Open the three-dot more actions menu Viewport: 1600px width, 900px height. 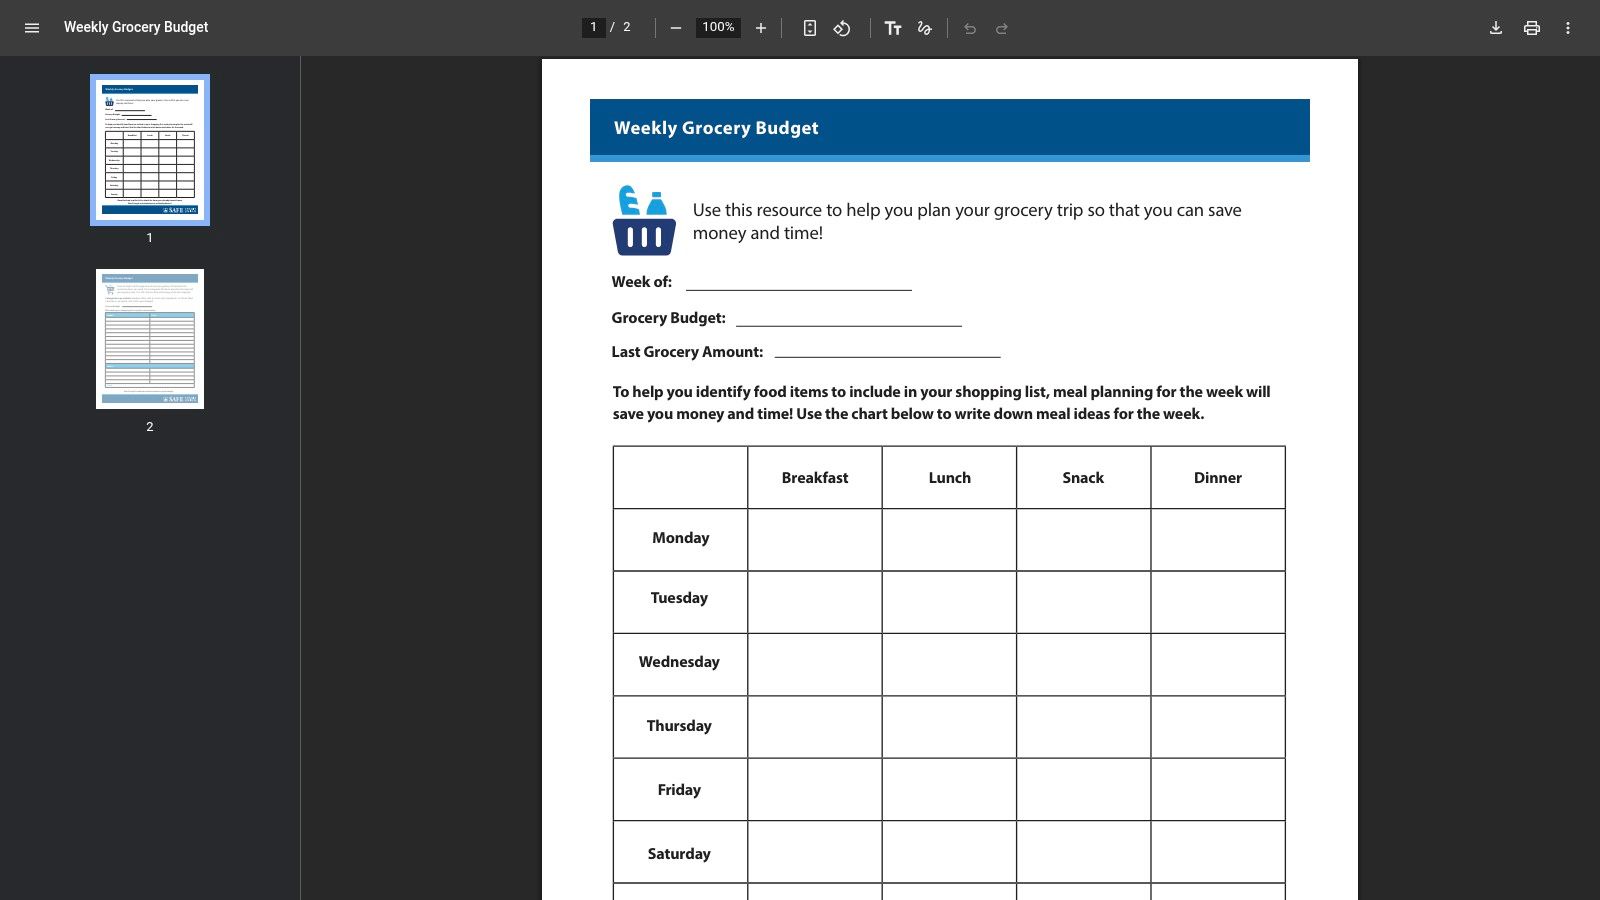coord(1568,28)
